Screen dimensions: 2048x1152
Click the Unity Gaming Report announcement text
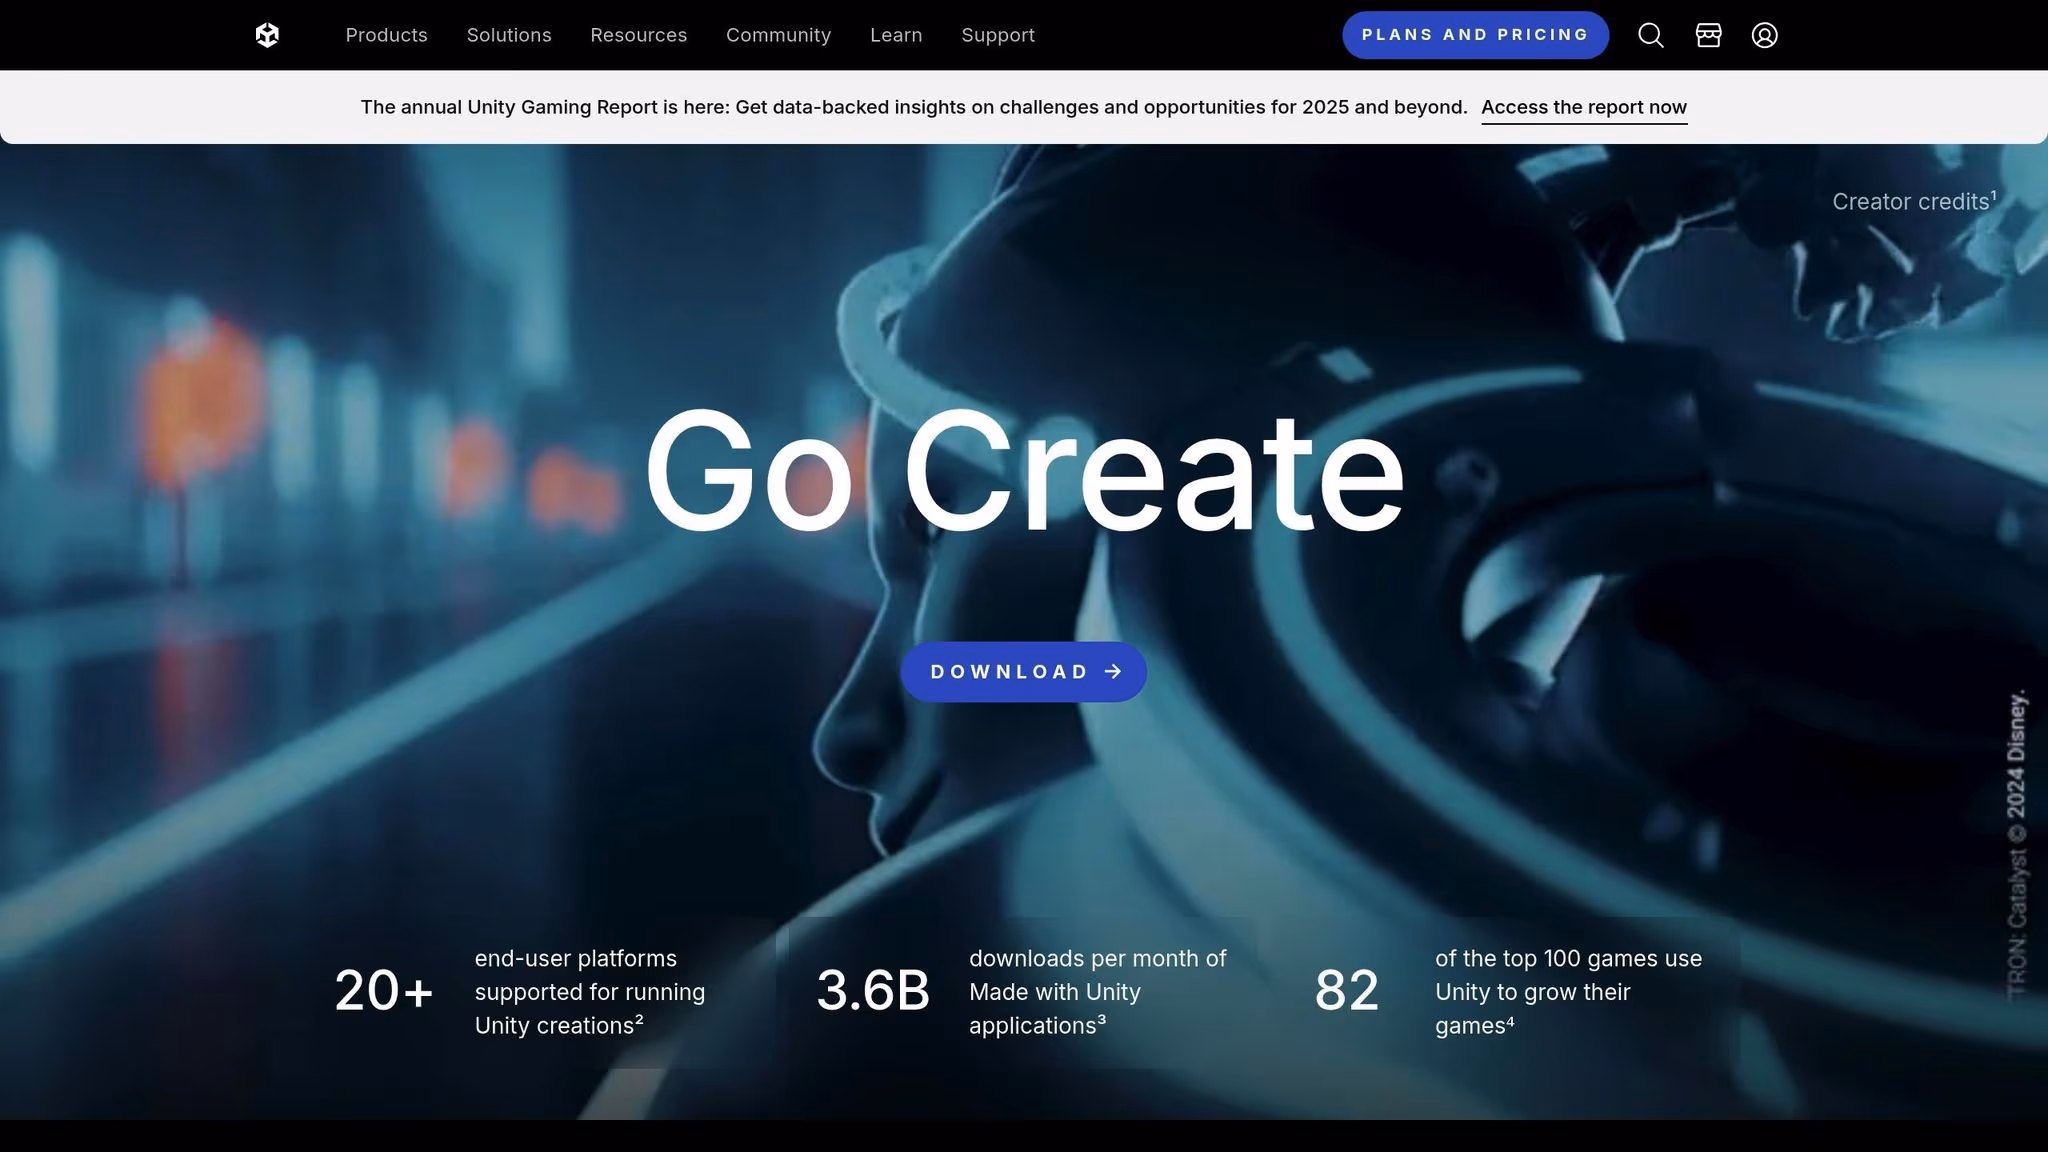[x=914, y=107]
